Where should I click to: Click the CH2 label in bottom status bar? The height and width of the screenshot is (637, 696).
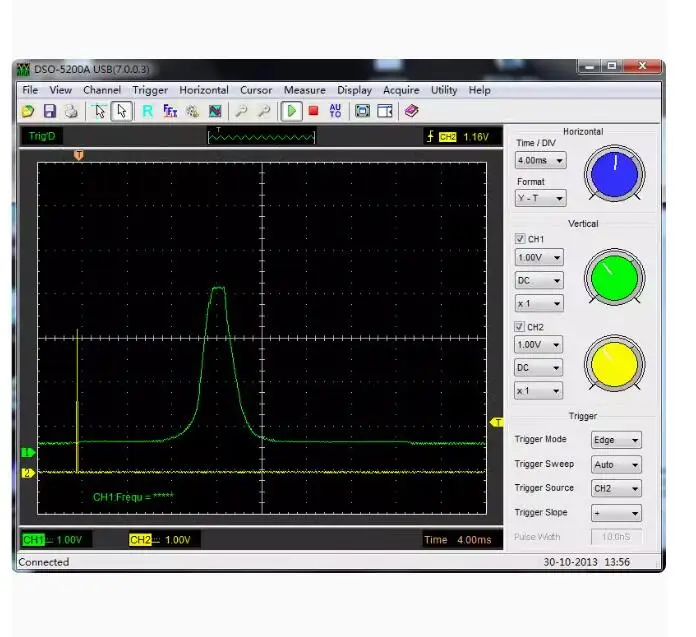tap(140, 540)
